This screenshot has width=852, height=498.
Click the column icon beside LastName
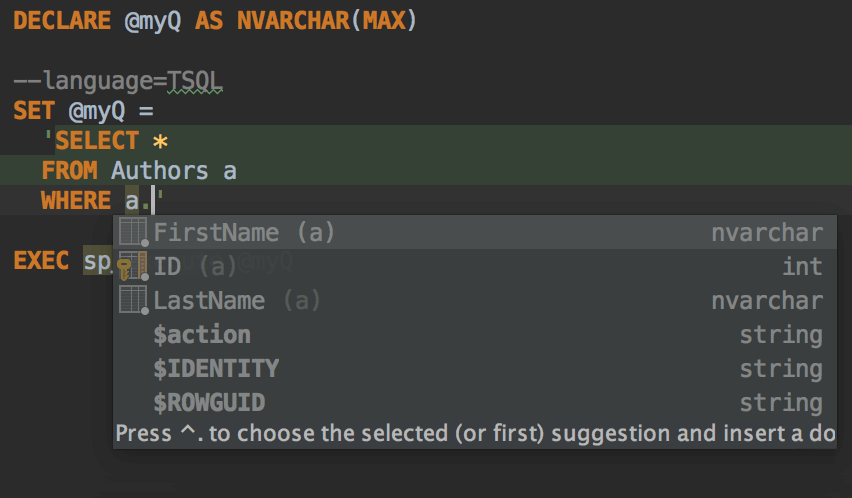134,300
